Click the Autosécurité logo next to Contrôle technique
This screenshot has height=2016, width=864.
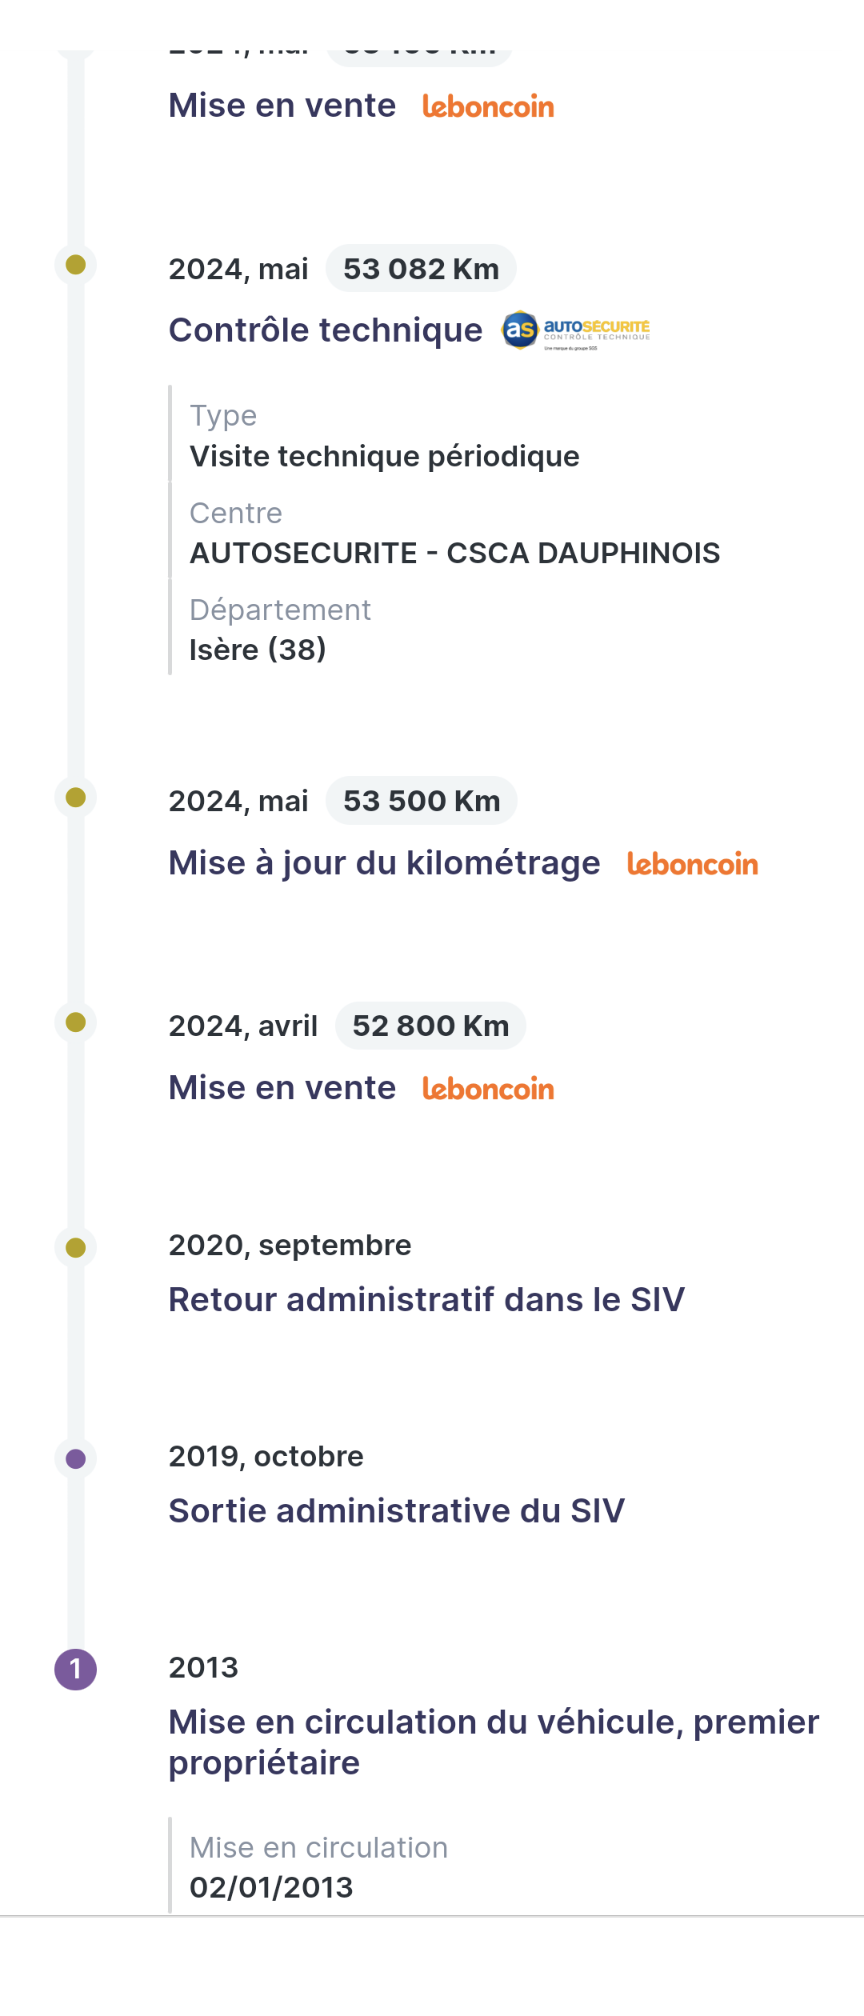pos(576,329)
